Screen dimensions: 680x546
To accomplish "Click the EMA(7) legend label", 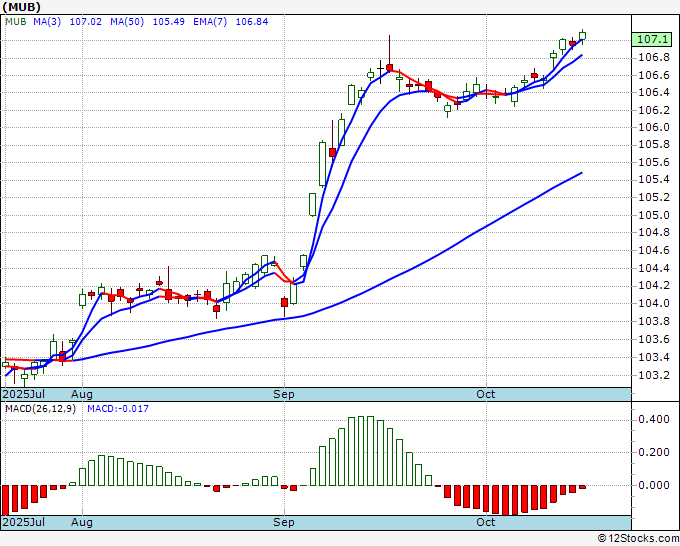I will click(x=210, y=22).
